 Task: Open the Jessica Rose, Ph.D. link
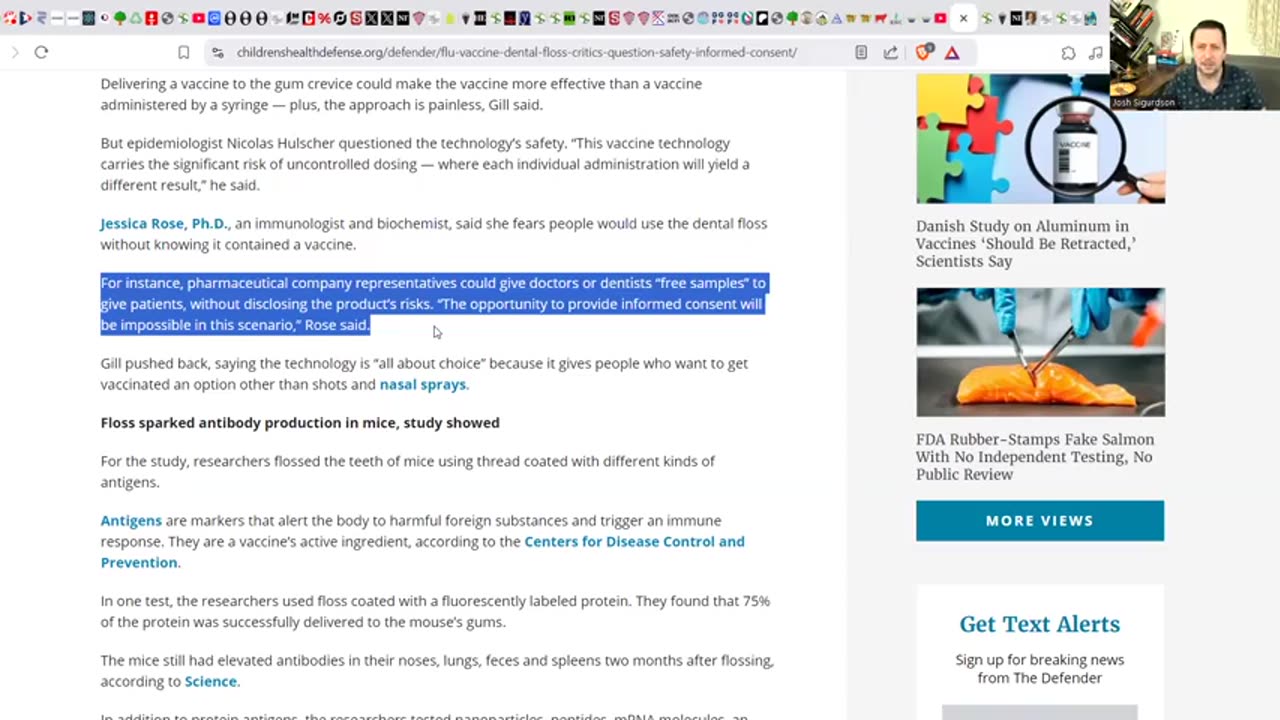pyautogui.click(x=164, y=223)
